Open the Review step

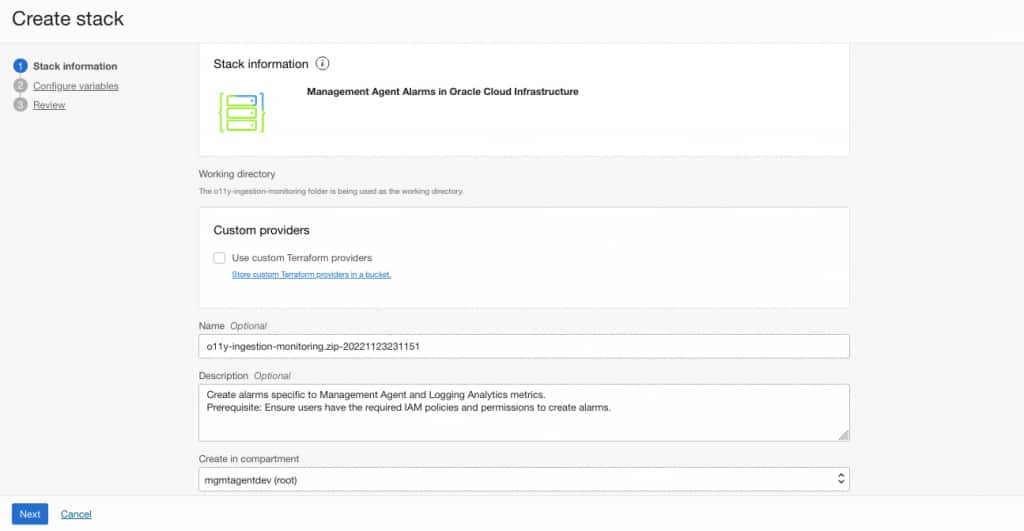49,105
